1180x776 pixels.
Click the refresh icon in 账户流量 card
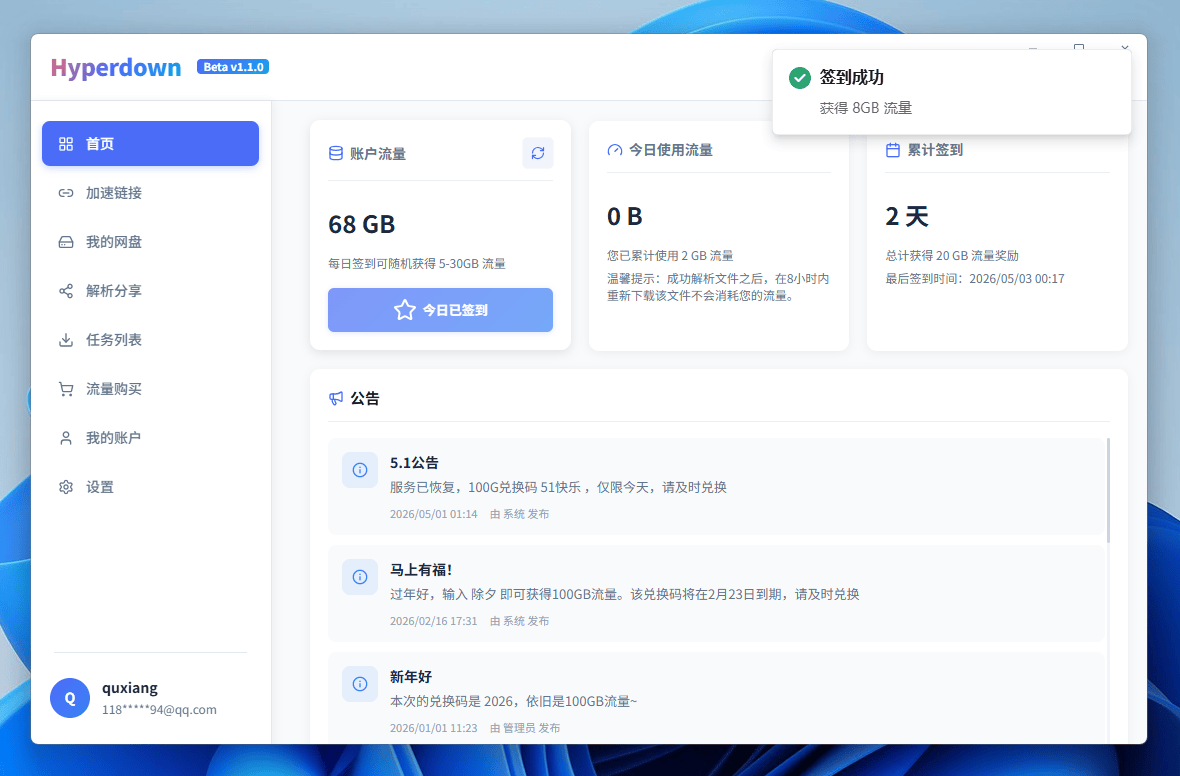pyautogui.click(x=537, y=153)
